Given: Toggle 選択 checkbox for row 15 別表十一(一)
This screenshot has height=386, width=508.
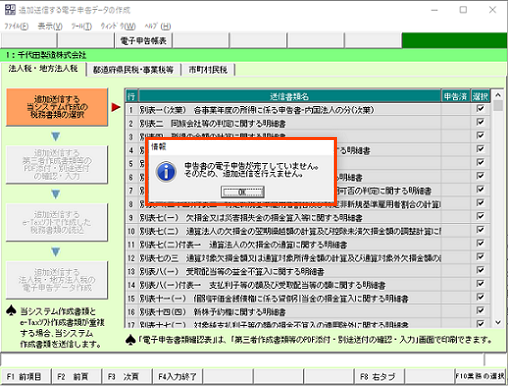Looking at the screenshot, I should 480,297.
